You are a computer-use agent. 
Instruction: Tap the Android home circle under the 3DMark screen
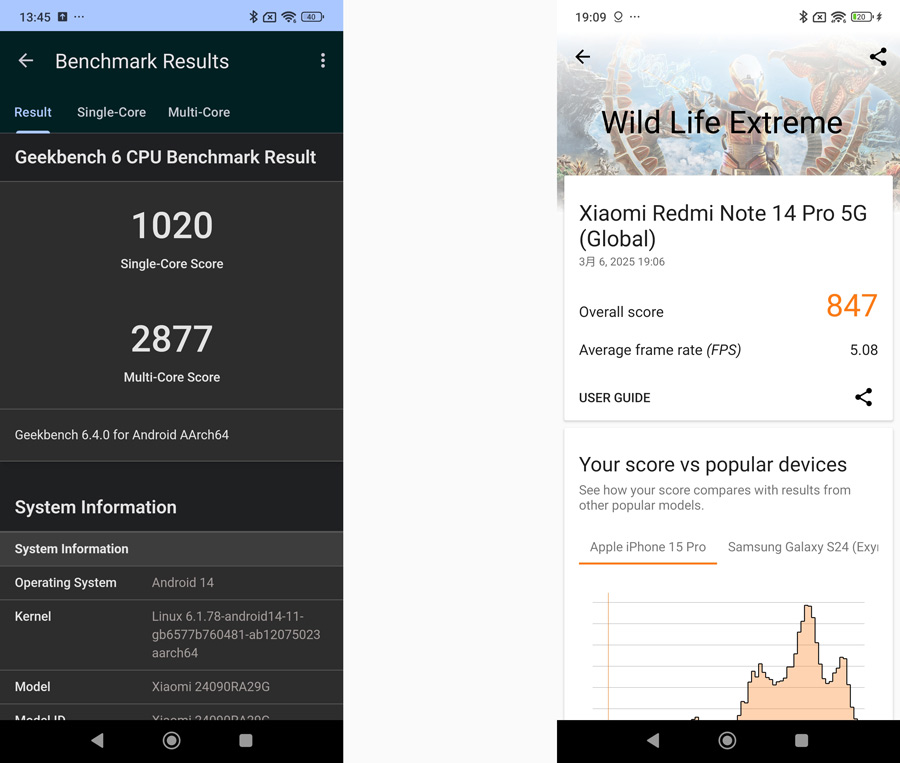click(727, 740)
